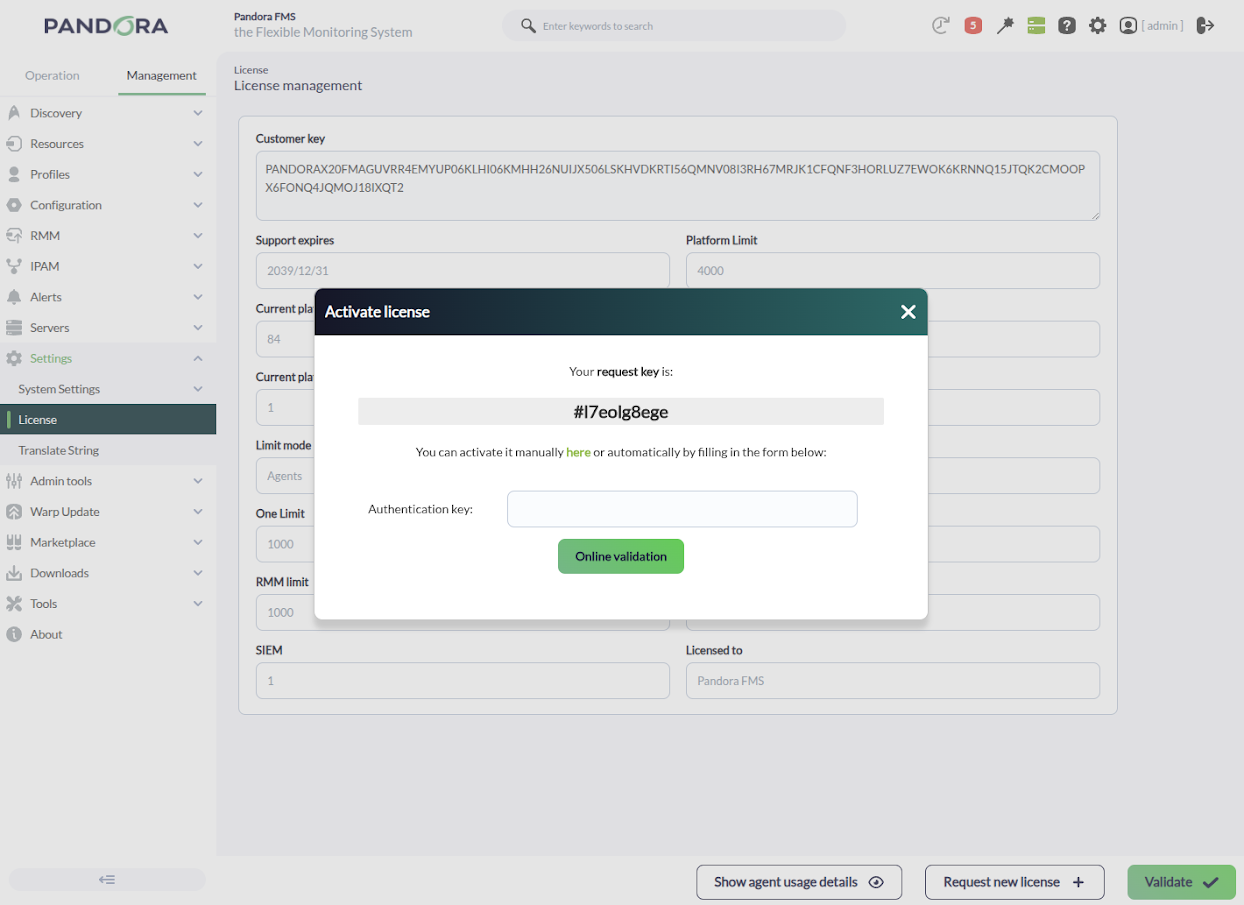
Task: Open help via question mark icon
Action: pyautogui.click(x=1067, y=26)
